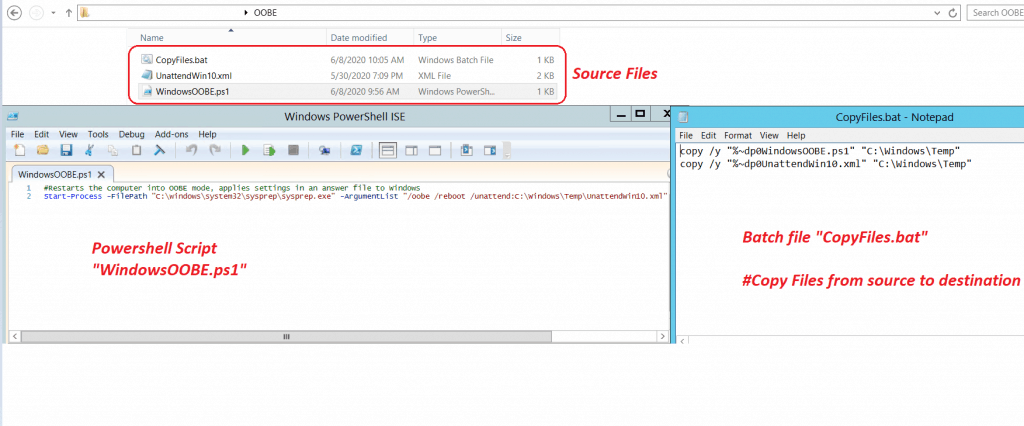Click horizontal scrollbar thumb in ISE script pane
The height and width of the screenshot is (426, 1024).
point(286,336)
